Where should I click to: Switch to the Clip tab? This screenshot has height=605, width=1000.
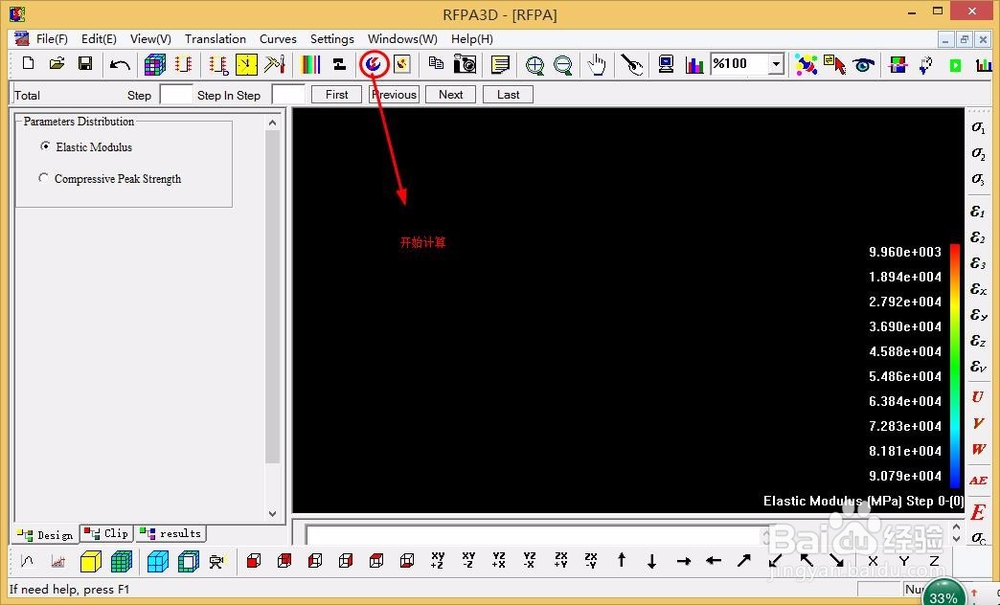[107, 534]
